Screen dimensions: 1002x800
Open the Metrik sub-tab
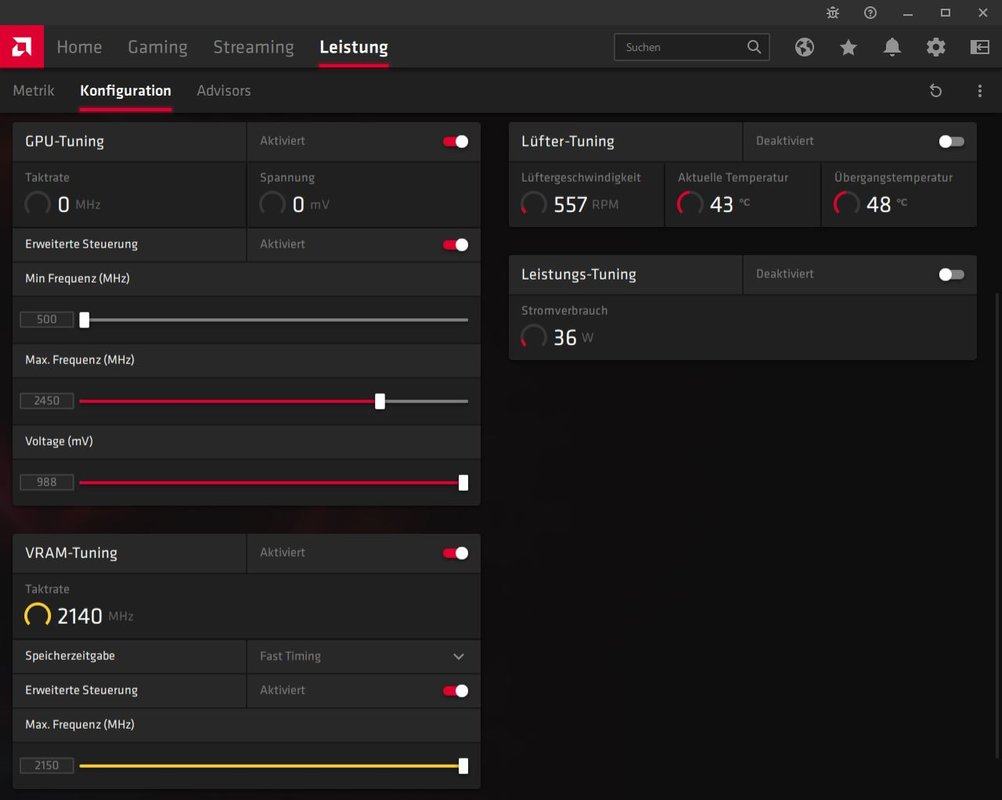(33, 91)
